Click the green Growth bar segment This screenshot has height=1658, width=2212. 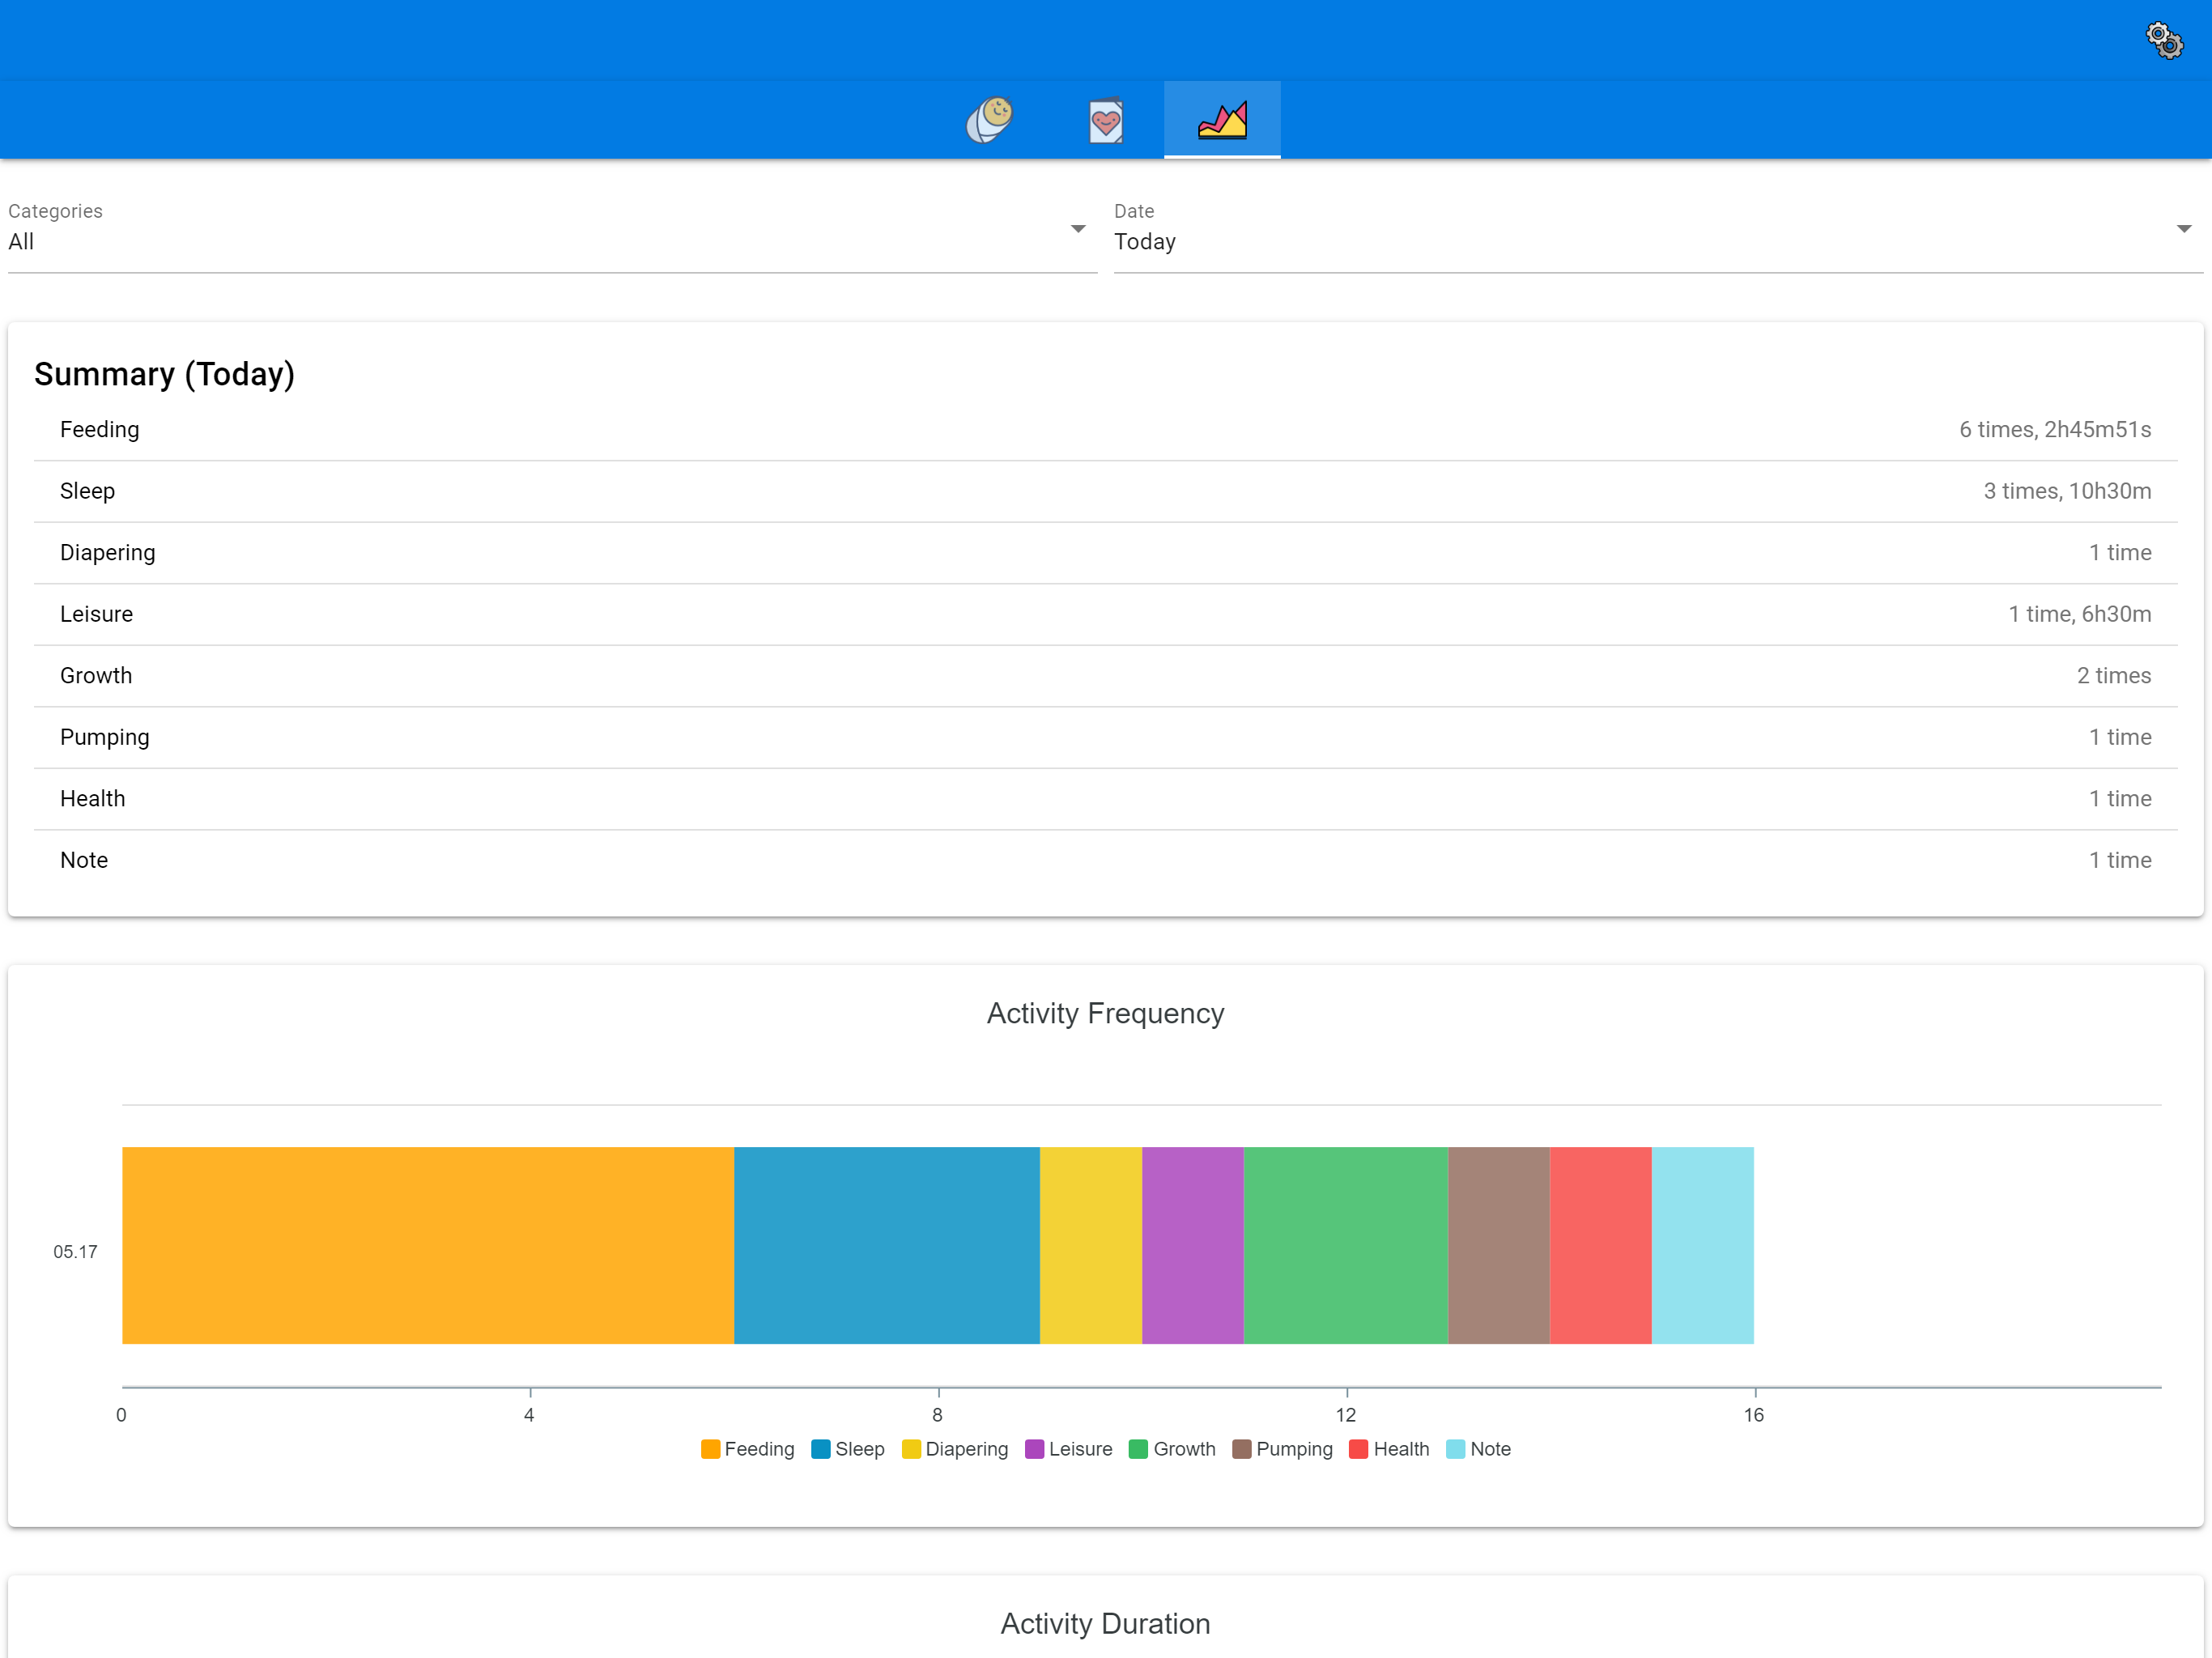(1345, 1245)
